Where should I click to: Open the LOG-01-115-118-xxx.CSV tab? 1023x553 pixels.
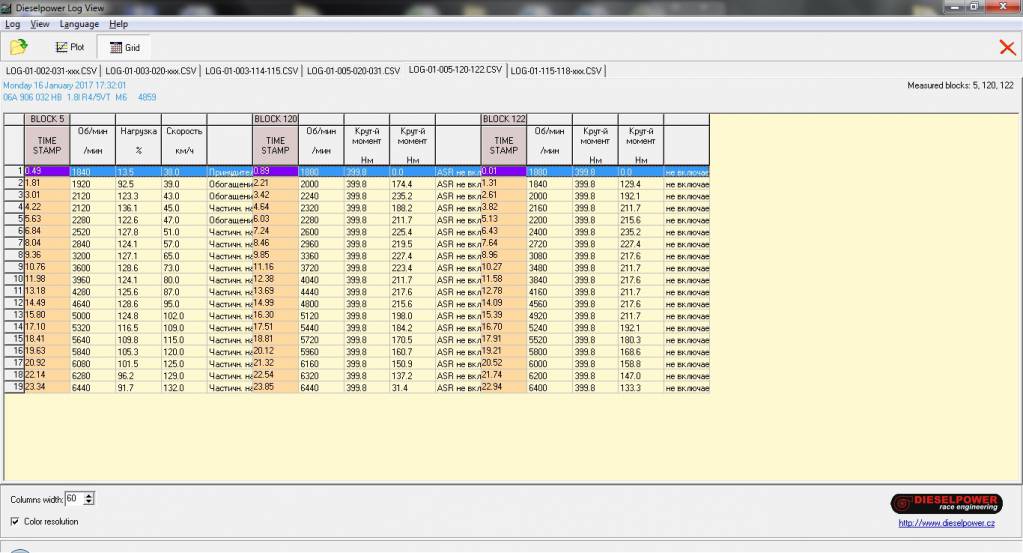[x=557, y=71]
